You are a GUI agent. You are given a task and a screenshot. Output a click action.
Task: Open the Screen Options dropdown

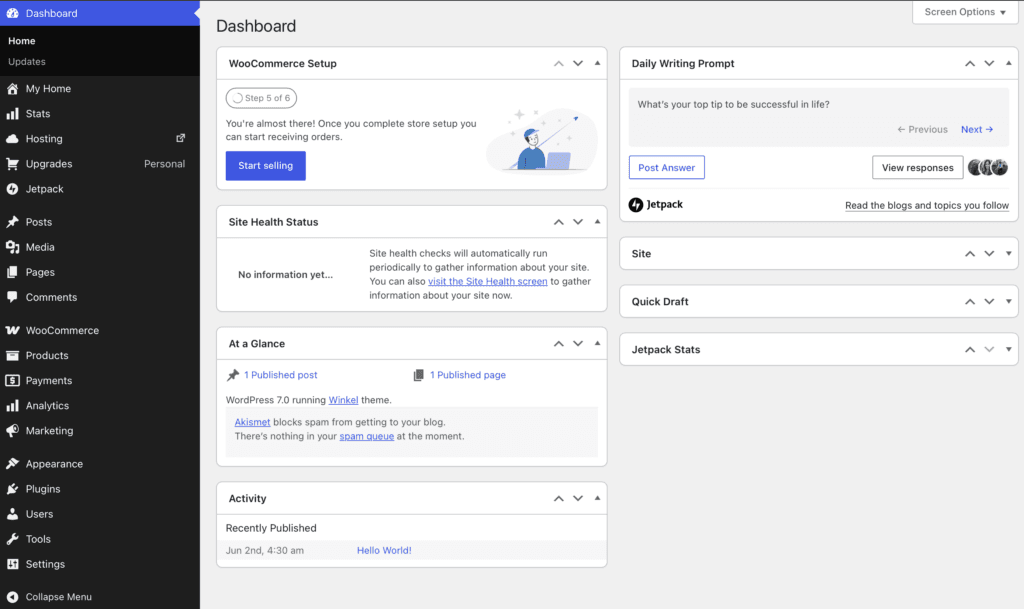pyautogui.click(x=965, y=12)
